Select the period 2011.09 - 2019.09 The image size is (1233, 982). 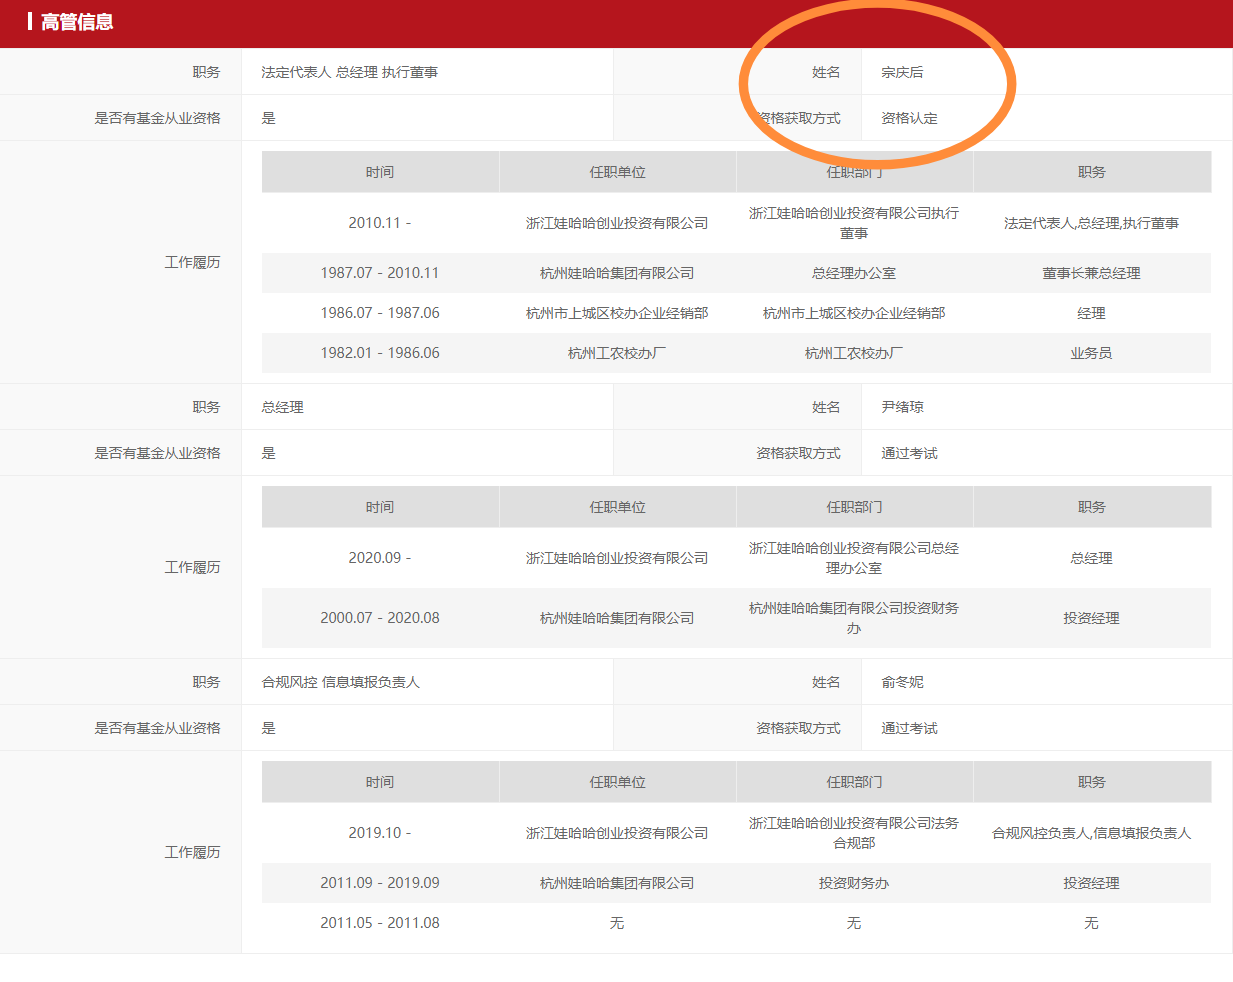coord(380,883)
